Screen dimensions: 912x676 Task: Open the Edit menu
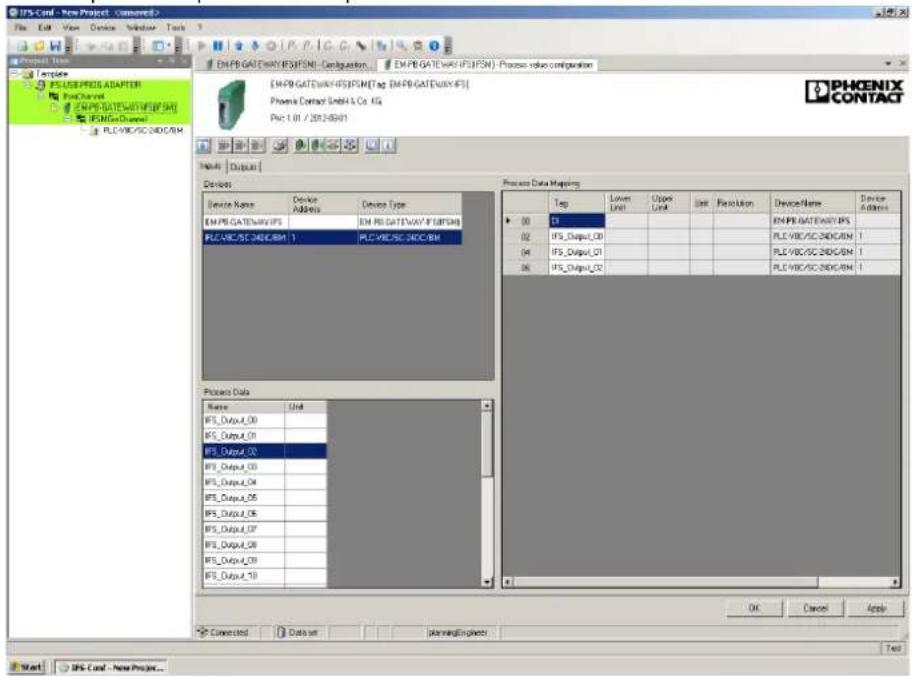(45, 27)
